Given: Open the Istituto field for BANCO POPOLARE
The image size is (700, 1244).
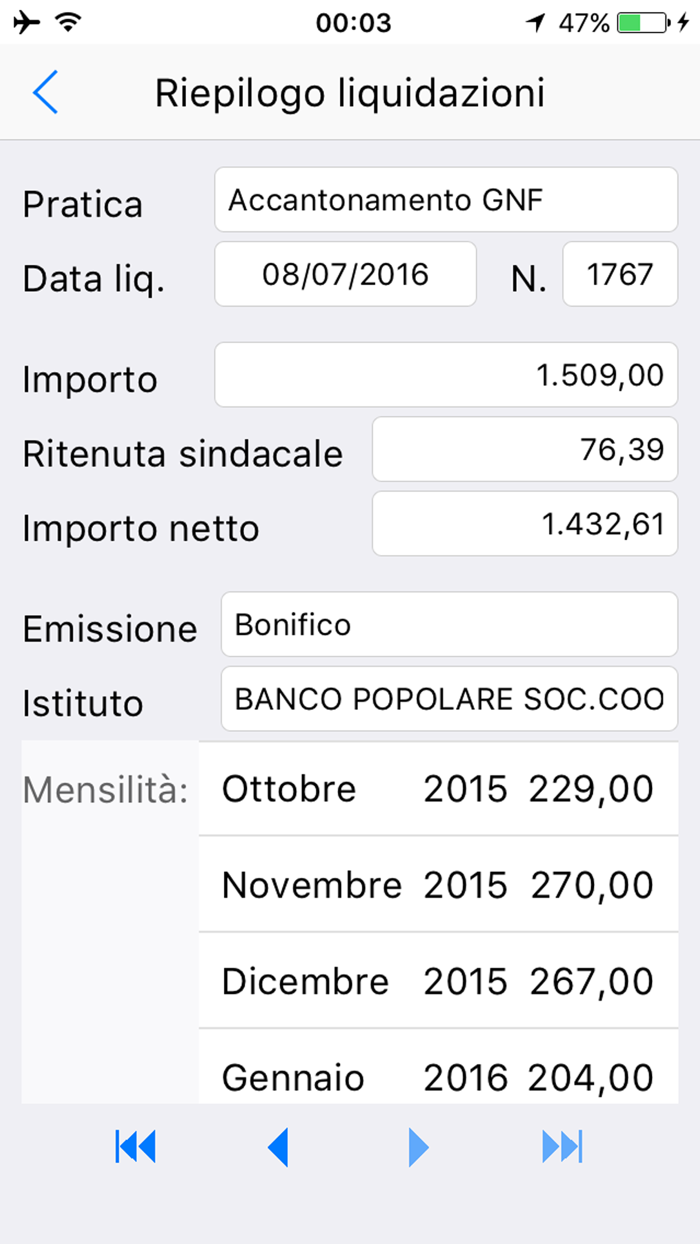Looking at the screenshot, I should [448, 699].
